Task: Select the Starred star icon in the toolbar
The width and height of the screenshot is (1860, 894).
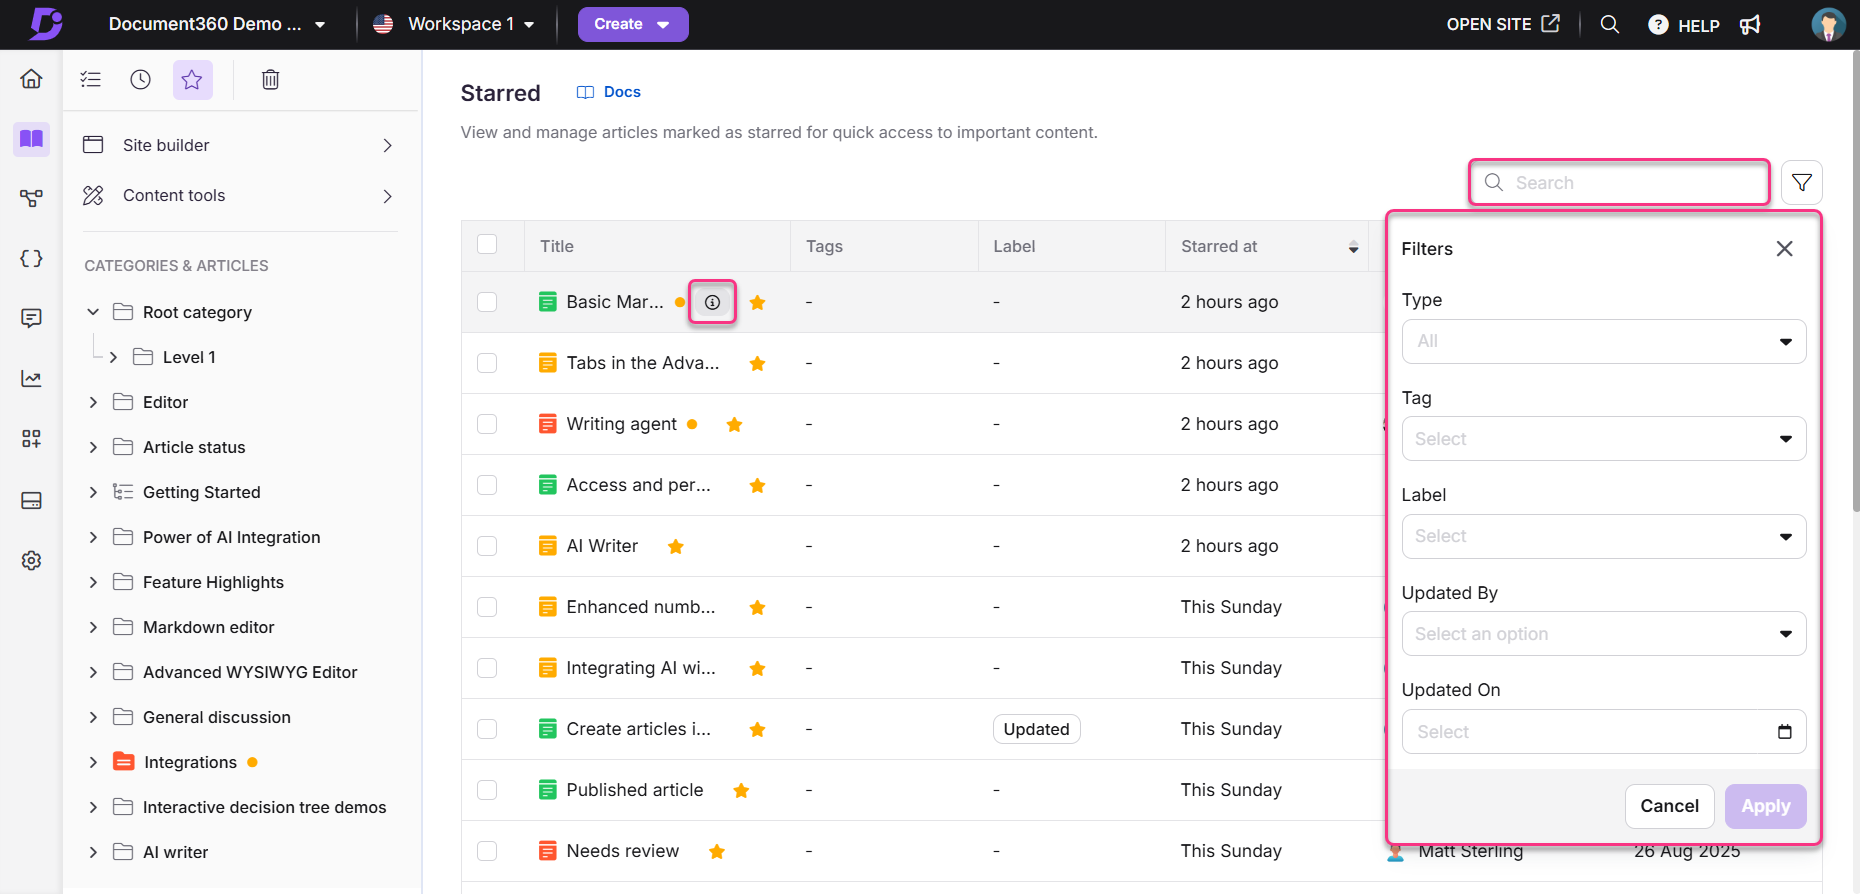Action: click(192, 79)
